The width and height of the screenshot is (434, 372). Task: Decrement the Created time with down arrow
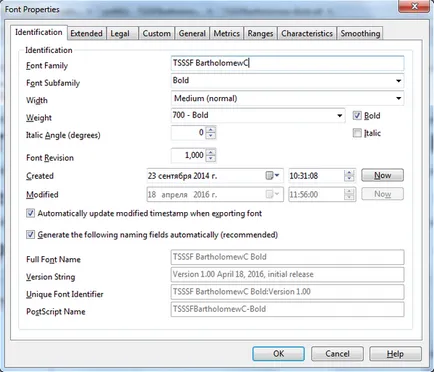click(349, 179)
